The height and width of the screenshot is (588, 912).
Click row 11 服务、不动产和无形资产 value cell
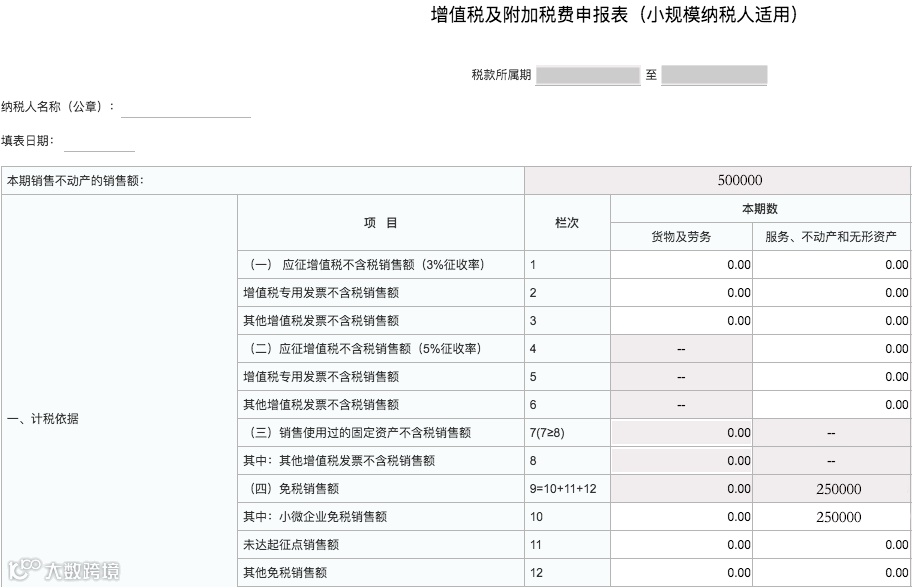click(x=832, y=544)
